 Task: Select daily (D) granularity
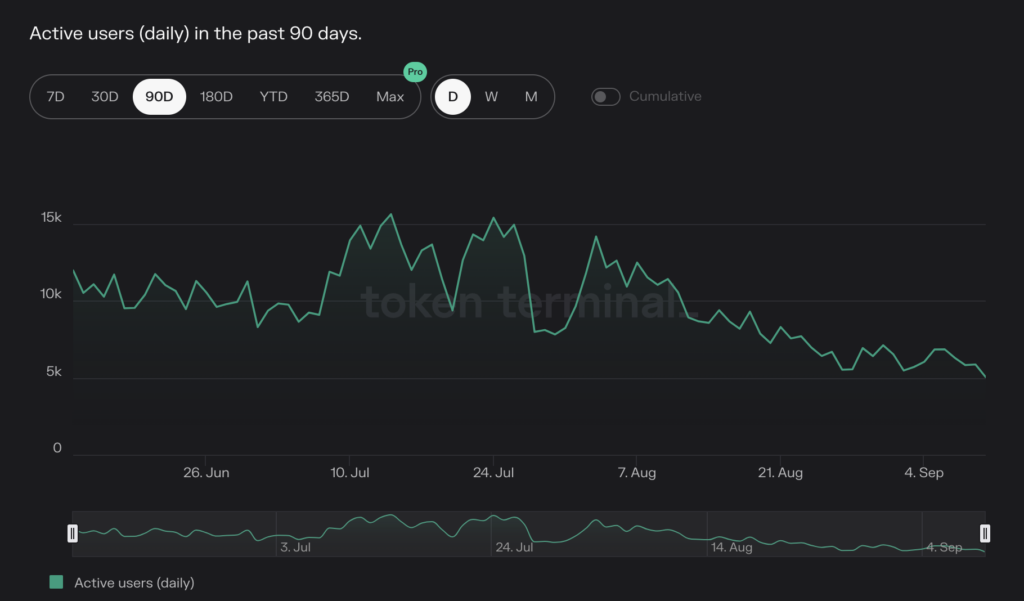(453, 97)
